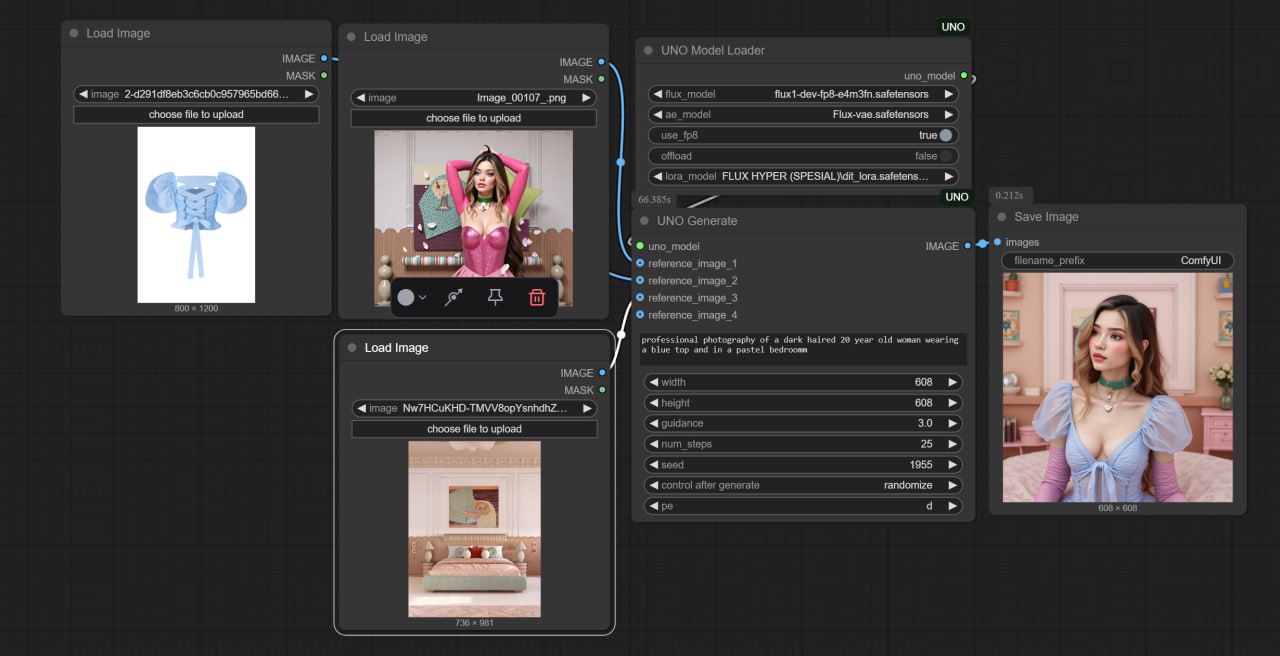
Task: Select the next flux_model with the right arrow
Action: point(949,94)
